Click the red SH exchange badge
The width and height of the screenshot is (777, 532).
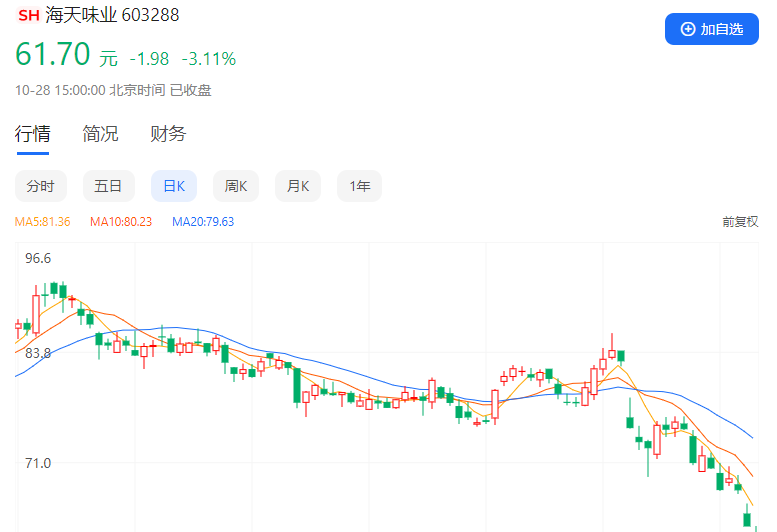[x=28, y=15]
